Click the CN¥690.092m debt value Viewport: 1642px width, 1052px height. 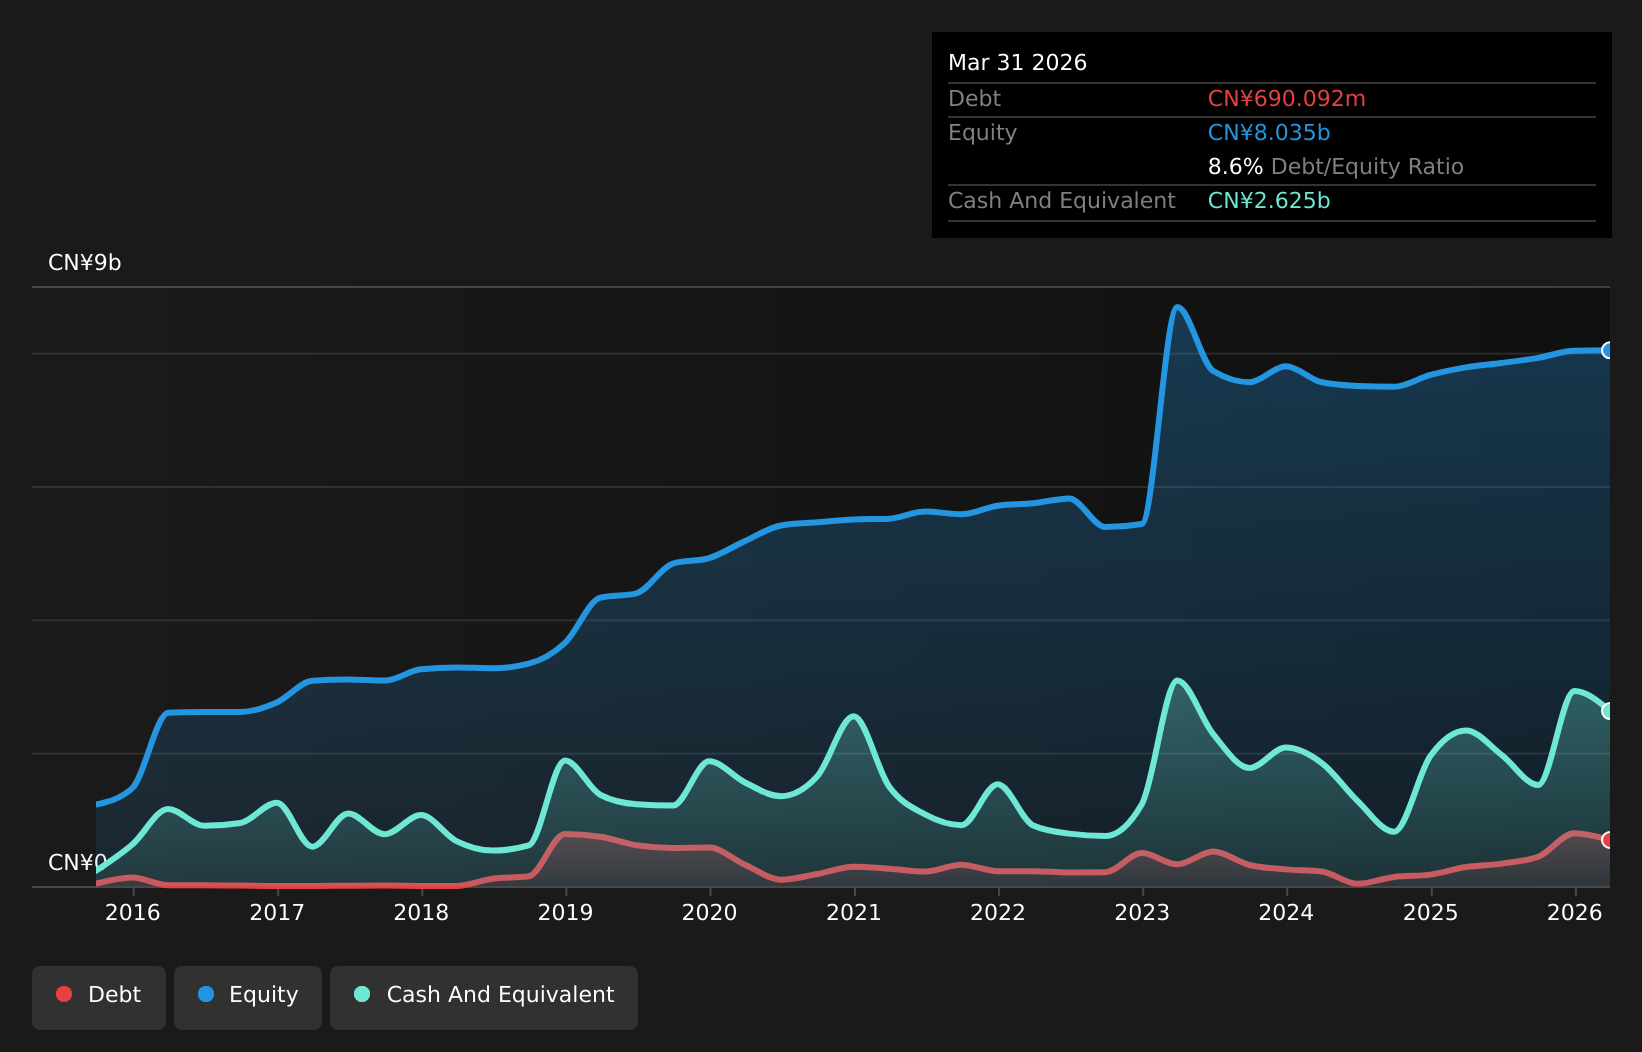click(x=1286, y=99)
